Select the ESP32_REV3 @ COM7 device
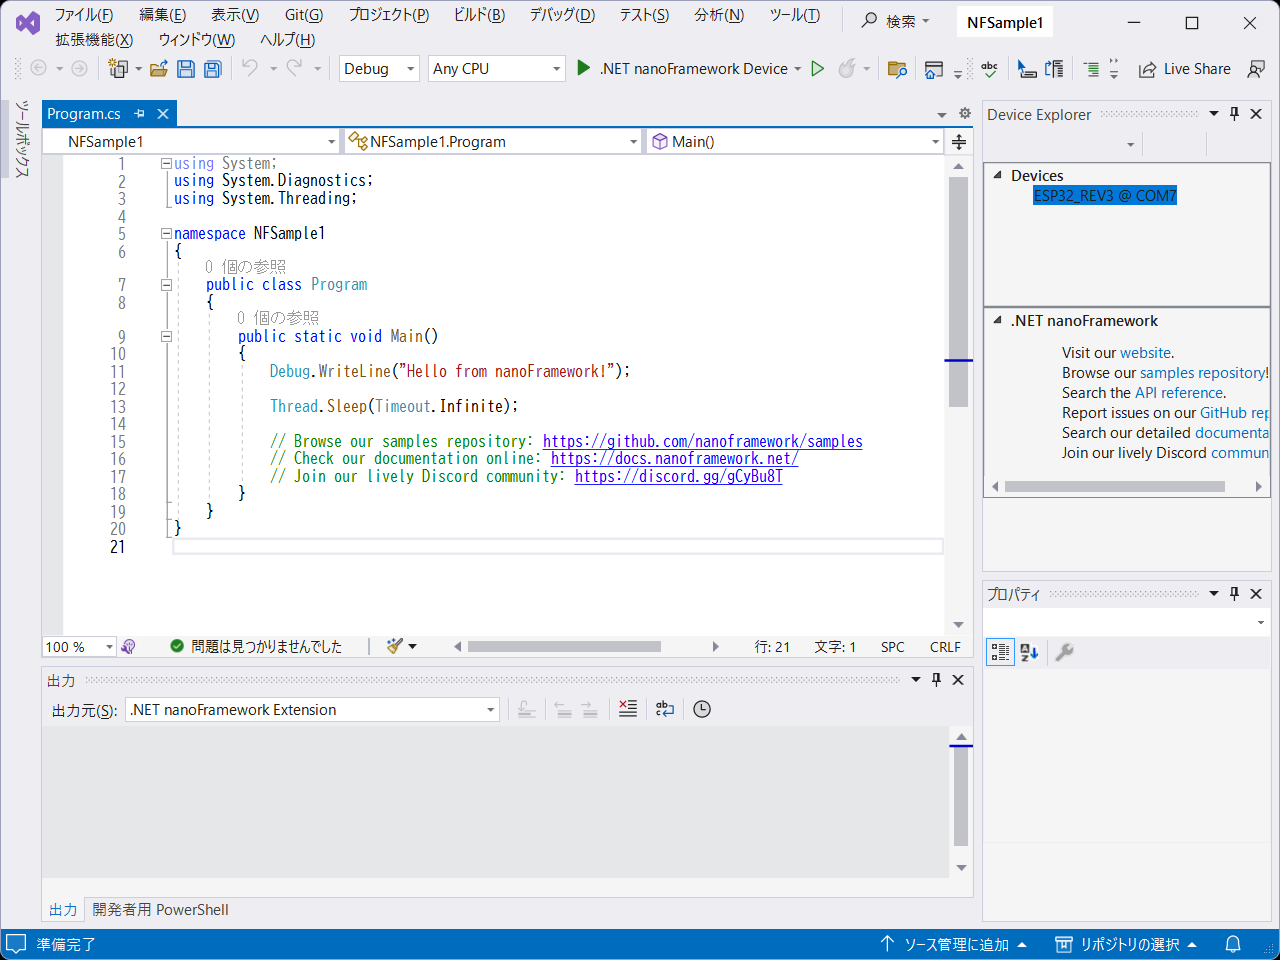The width and height of the screenshot is (1280, 960). coord(1105,196)
